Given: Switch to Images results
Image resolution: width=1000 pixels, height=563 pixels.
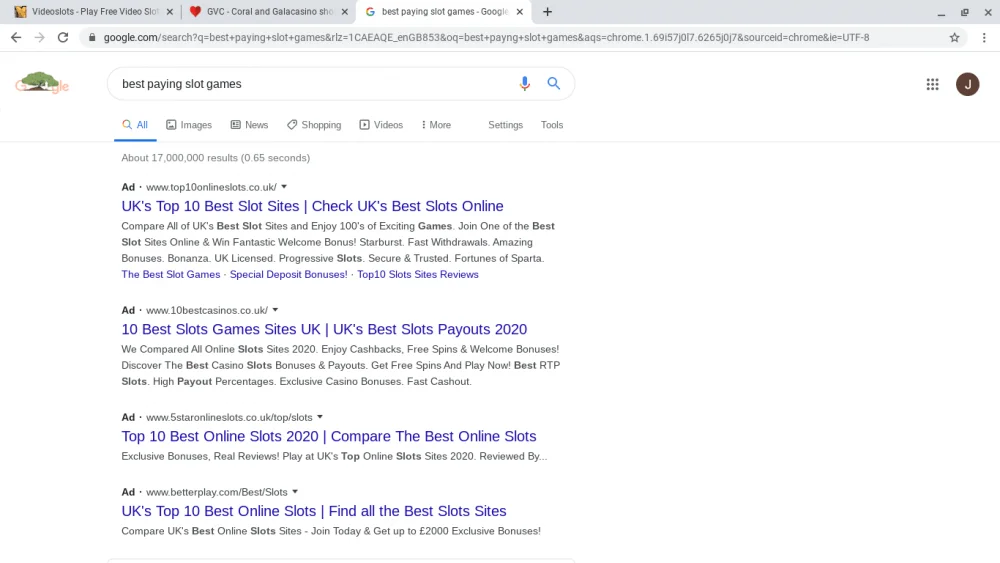Looking at the screenshot, I should (x=189, y=125).
